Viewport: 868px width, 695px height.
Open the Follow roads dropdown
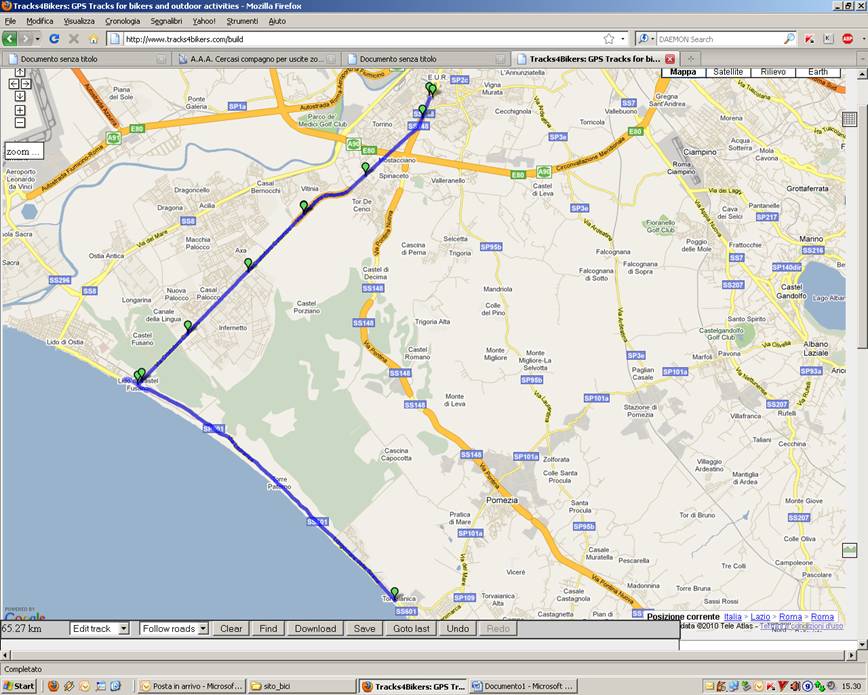tap(174, 629)
